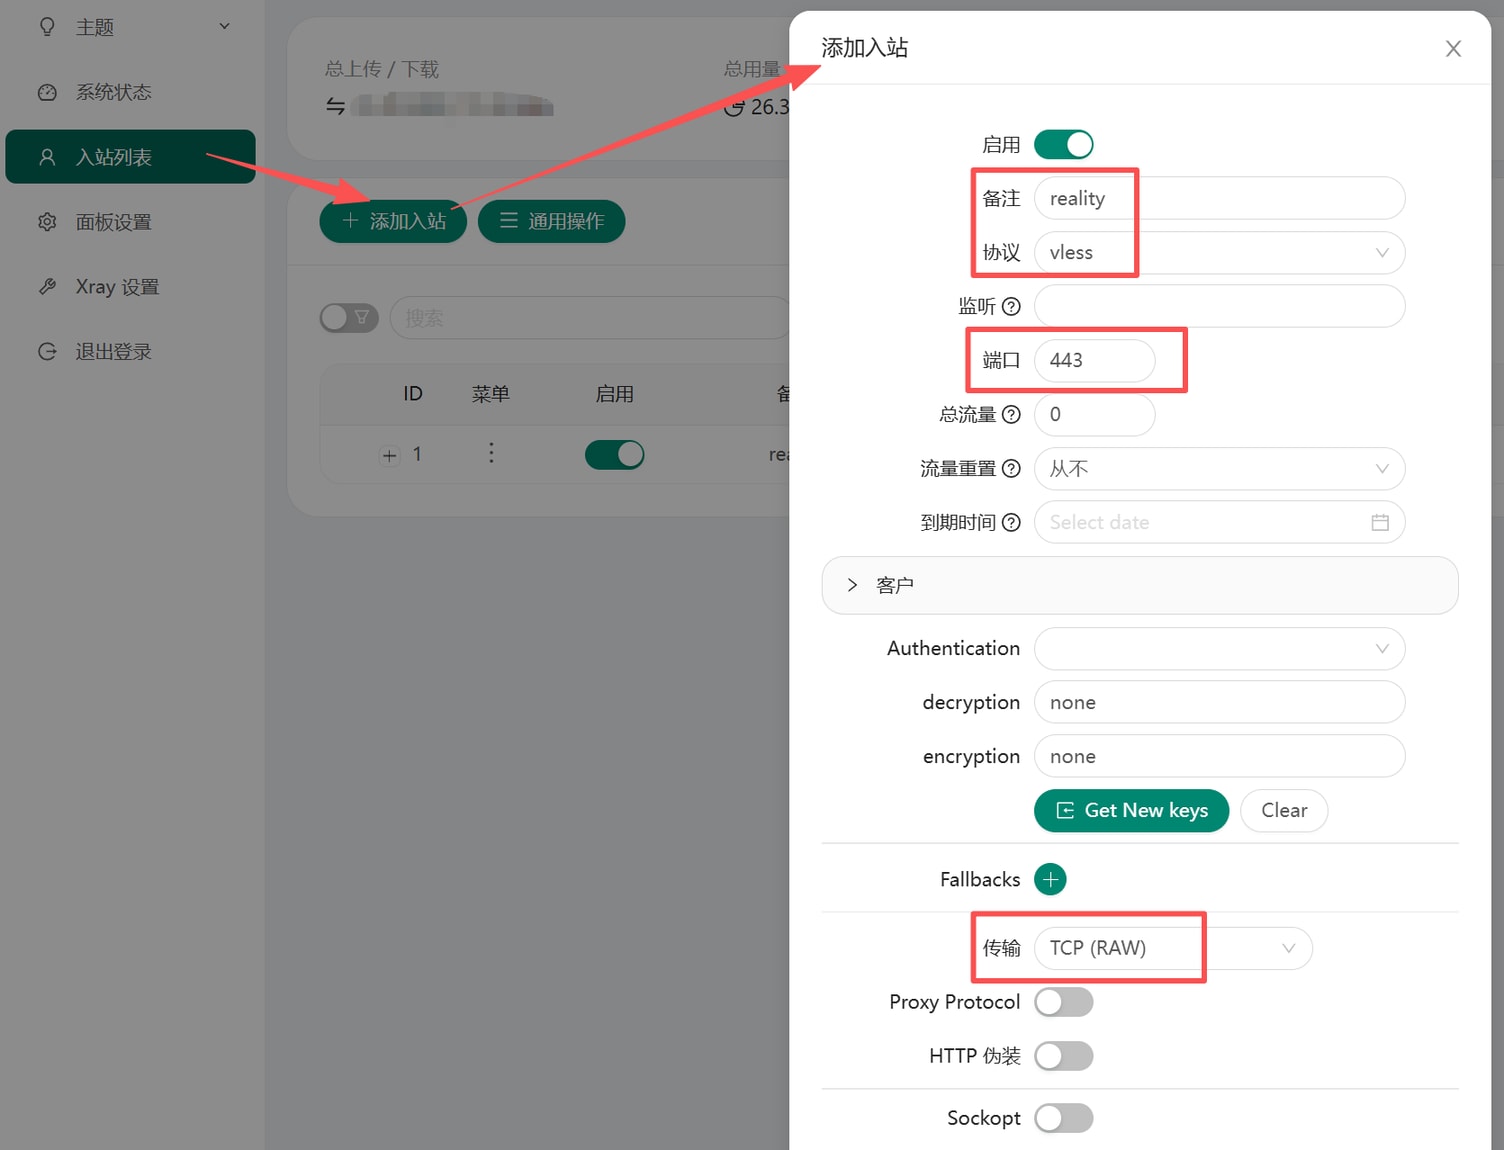Close the 添加入站 dialog with the X
The width and height of the screenshot is (1504, 1150).
[x=1453, y=49]
